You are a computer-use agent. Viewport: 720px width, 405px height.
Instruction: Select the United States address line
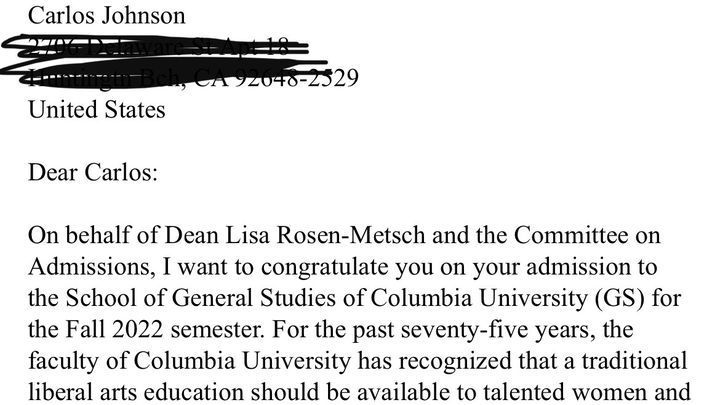tap(96, 109)
